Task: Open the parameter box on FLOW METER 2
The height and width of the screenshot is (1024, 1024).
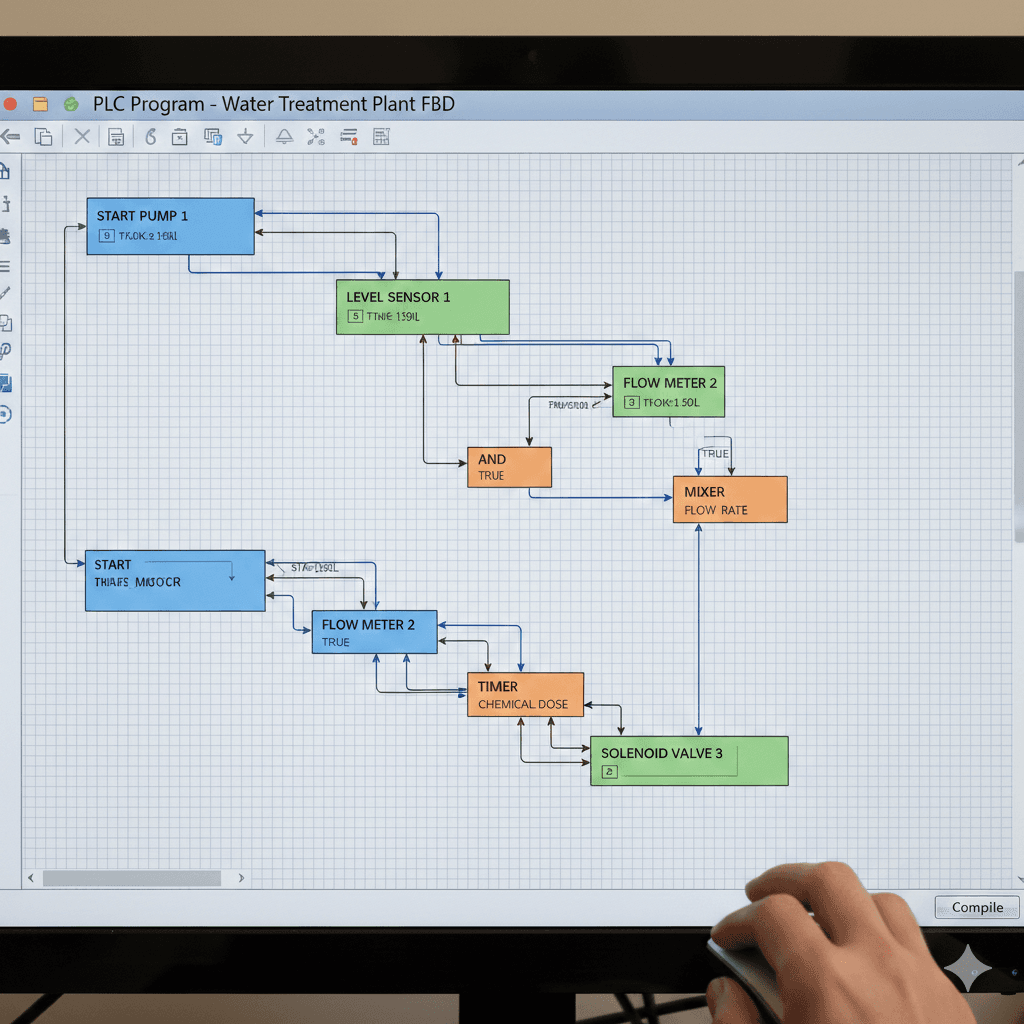Action: click(x=630, y=400)
